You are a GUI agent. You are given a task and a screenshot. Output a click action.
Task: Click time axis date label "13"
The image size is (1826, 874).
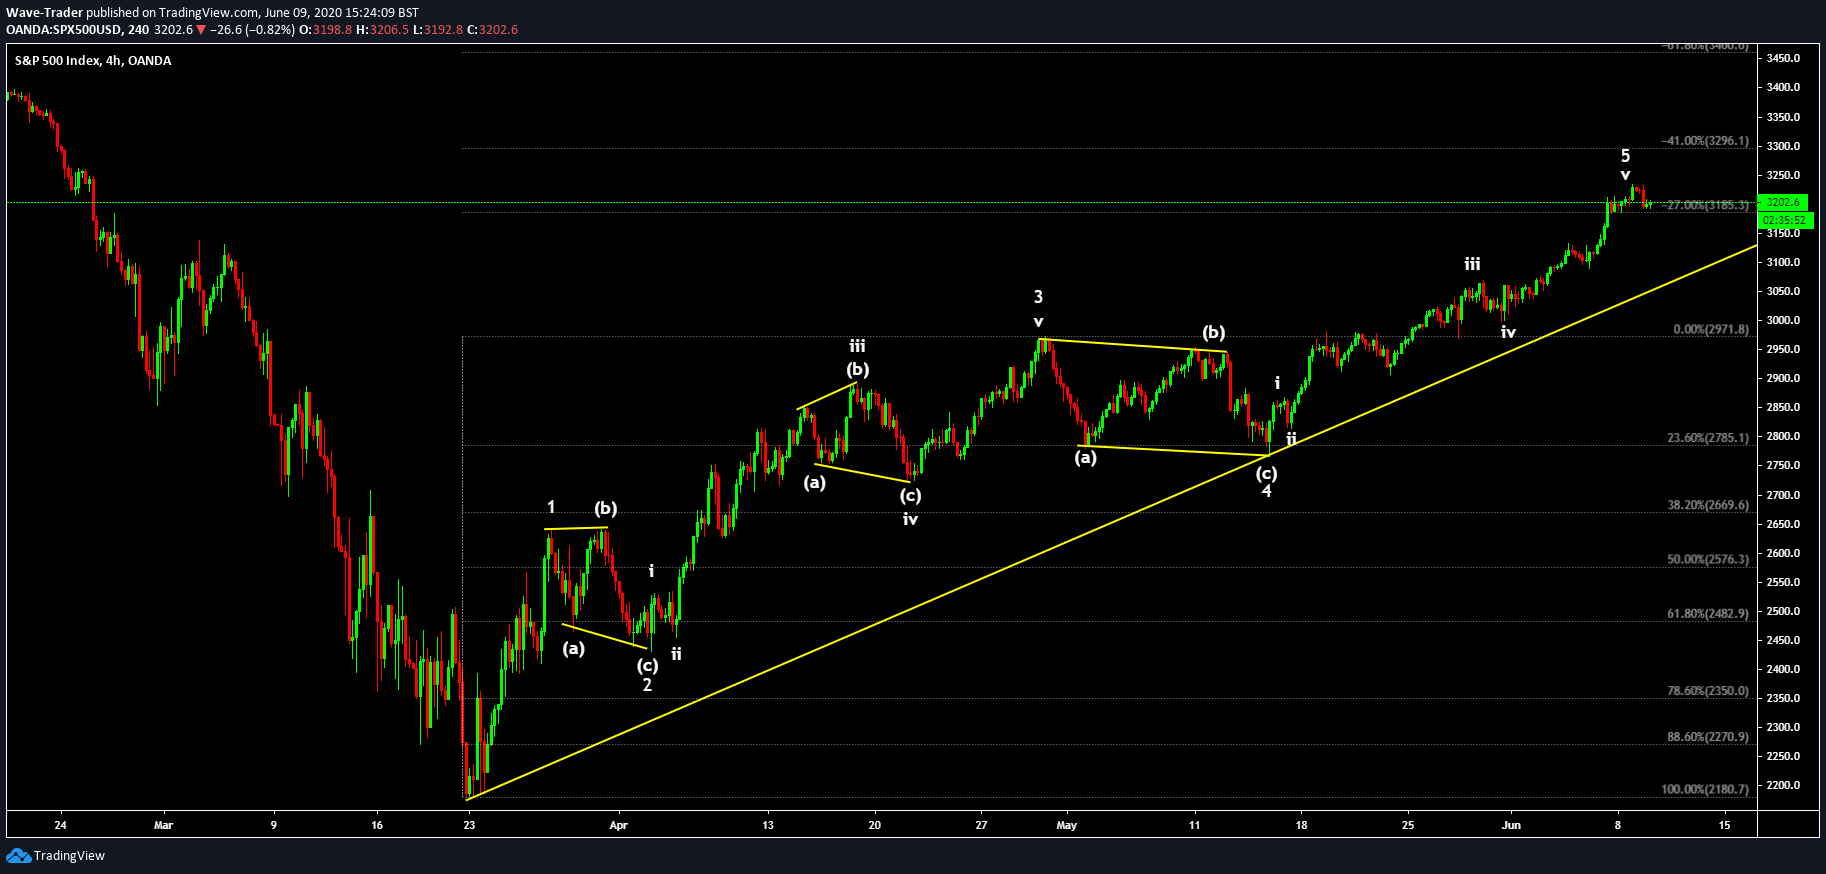pyautogui.click(x=768, y=825)
